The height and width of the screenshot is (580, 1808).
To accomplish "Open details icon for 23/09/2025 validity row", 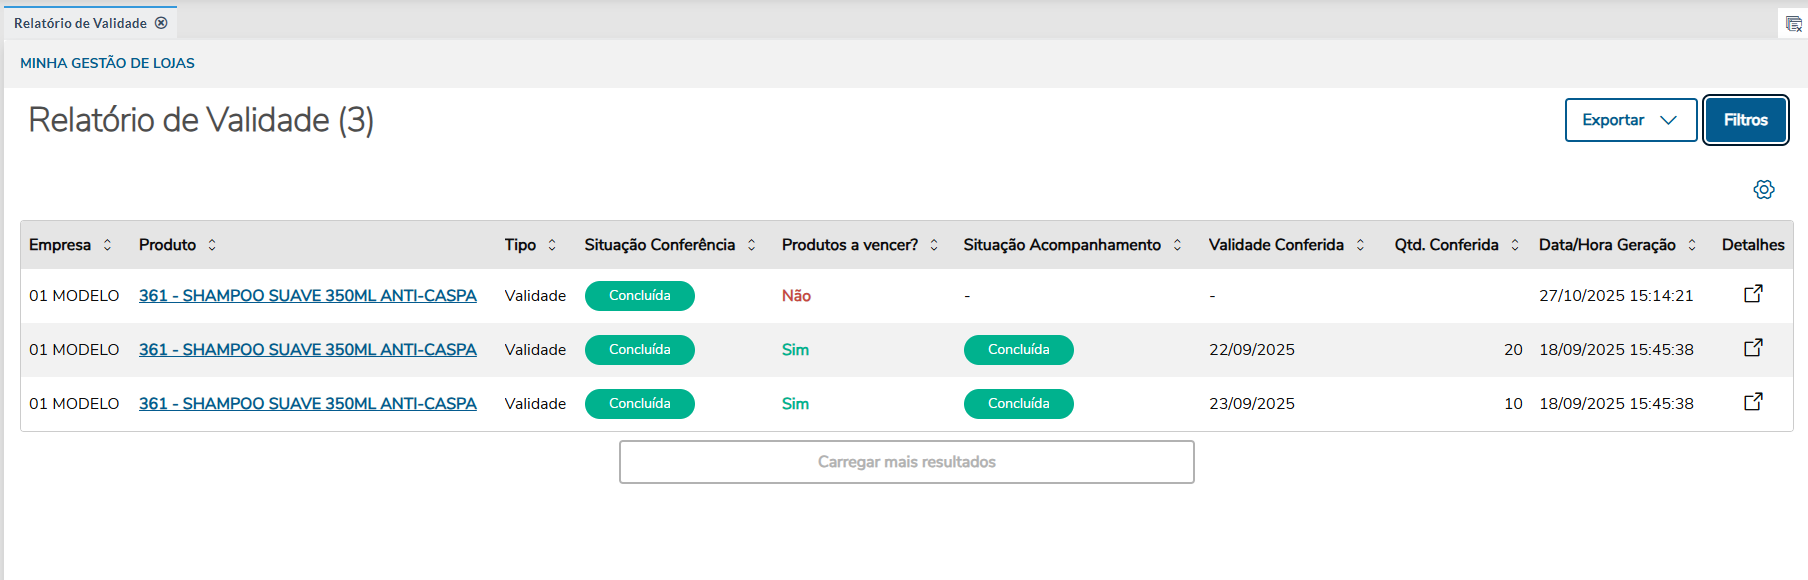I will [1753, 402].
